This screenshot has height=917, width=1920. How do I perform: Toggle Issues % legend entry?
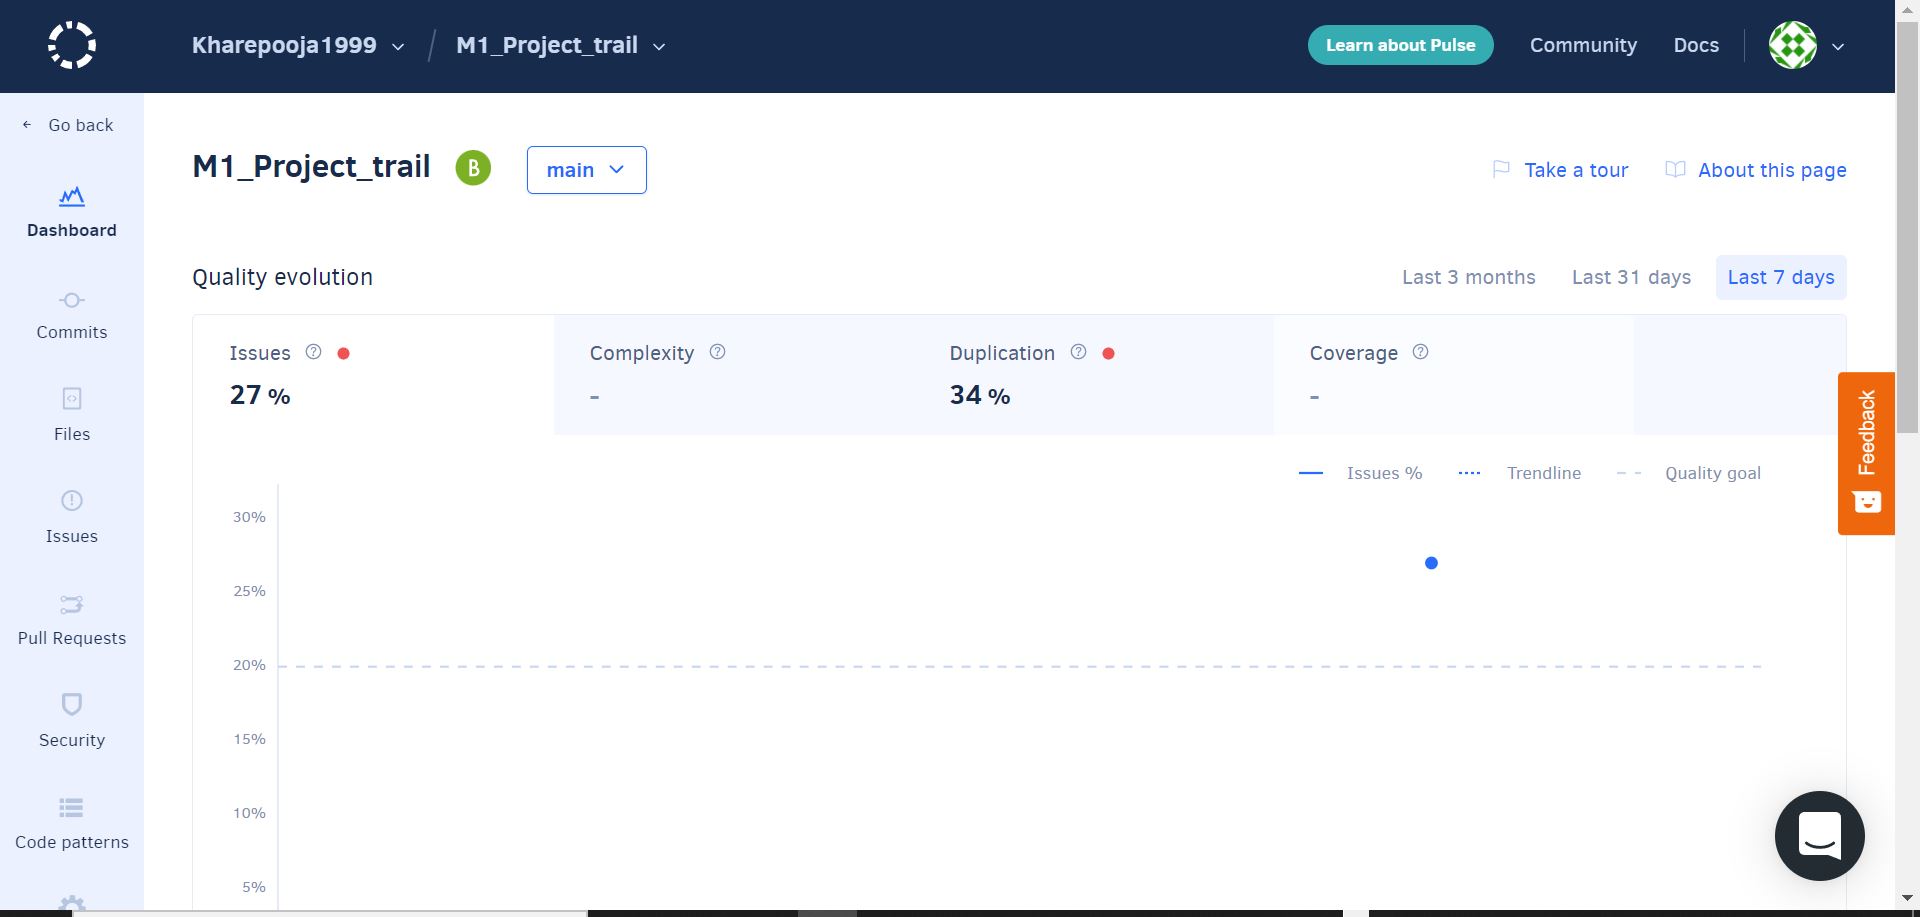pyautogui.click(x=1360, y=473)
